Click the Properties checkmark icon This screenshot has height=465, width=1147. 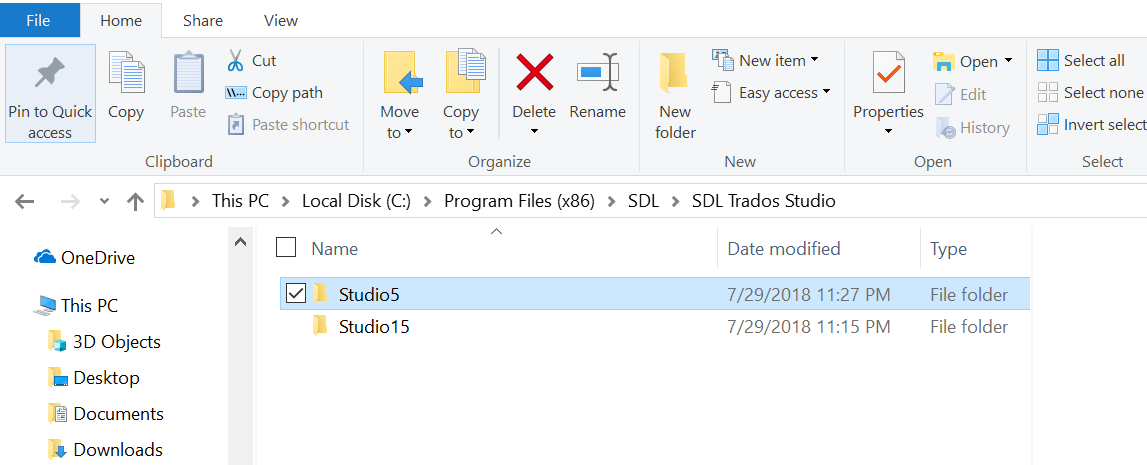click(888, 72)
